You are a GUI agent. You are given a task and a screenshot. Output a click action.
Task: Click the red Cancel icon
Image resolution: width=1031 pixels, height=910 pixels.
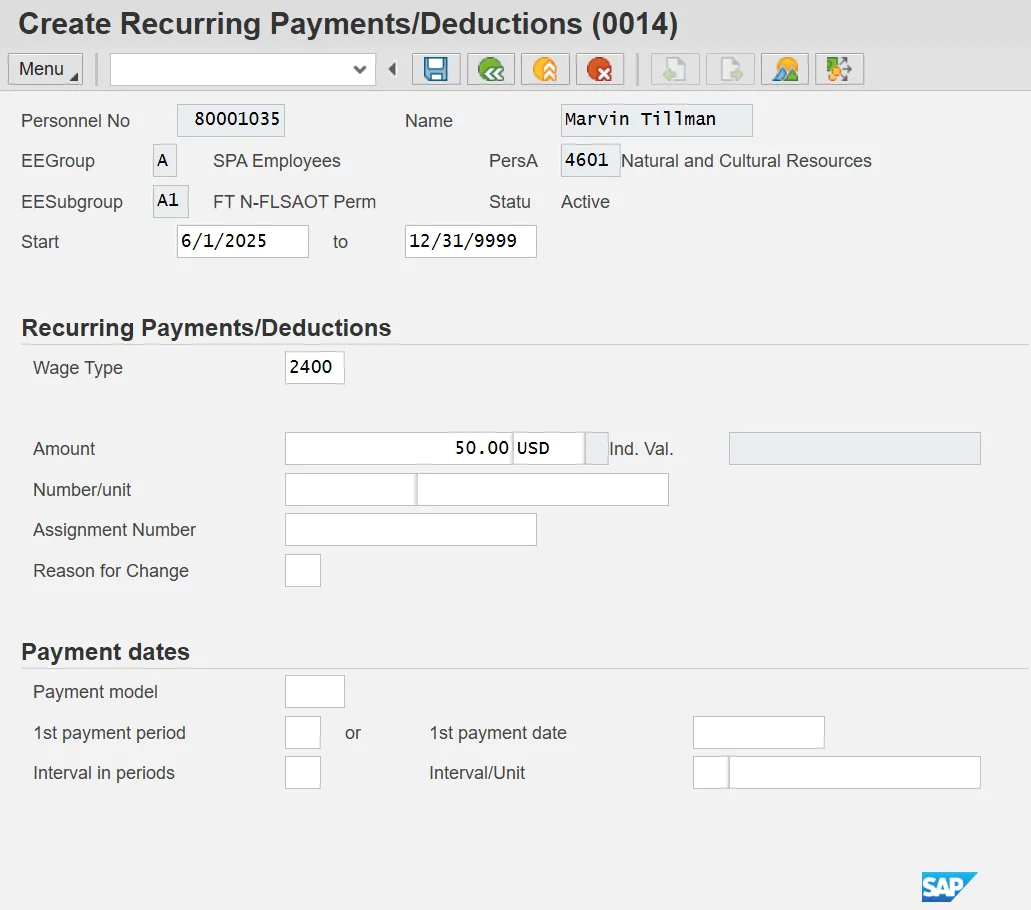coord(599,69)
